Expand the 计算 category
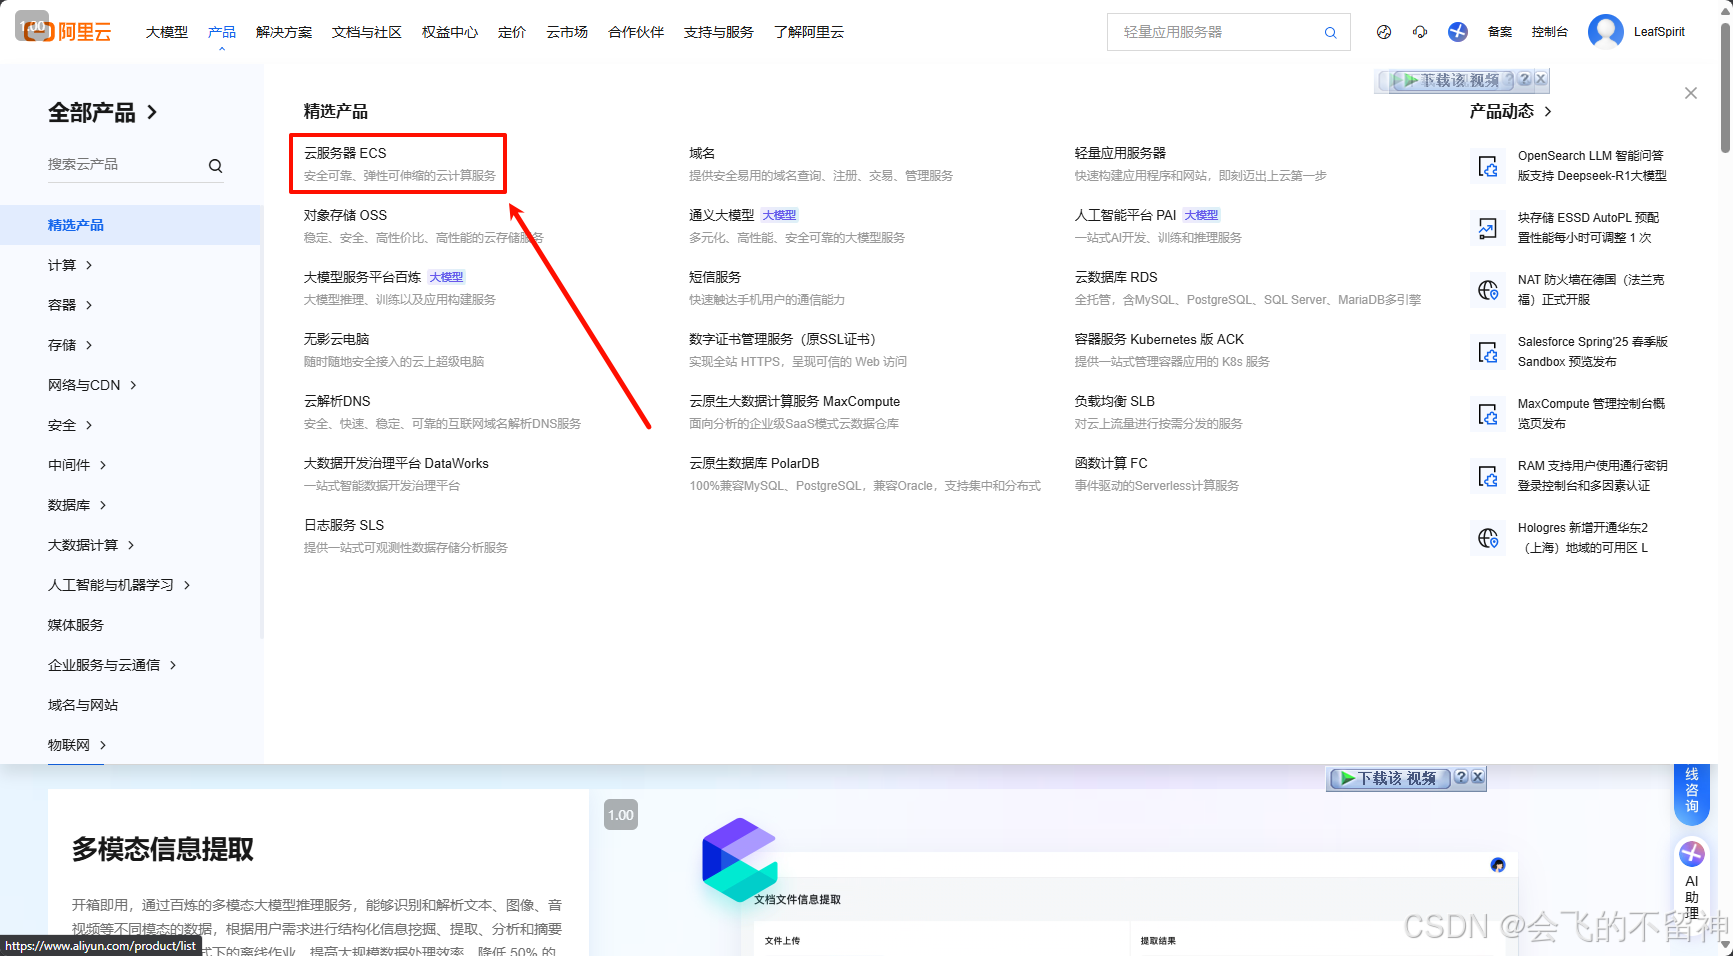The height and width of the screenshot is (956, 1733). tap(70, 265)
